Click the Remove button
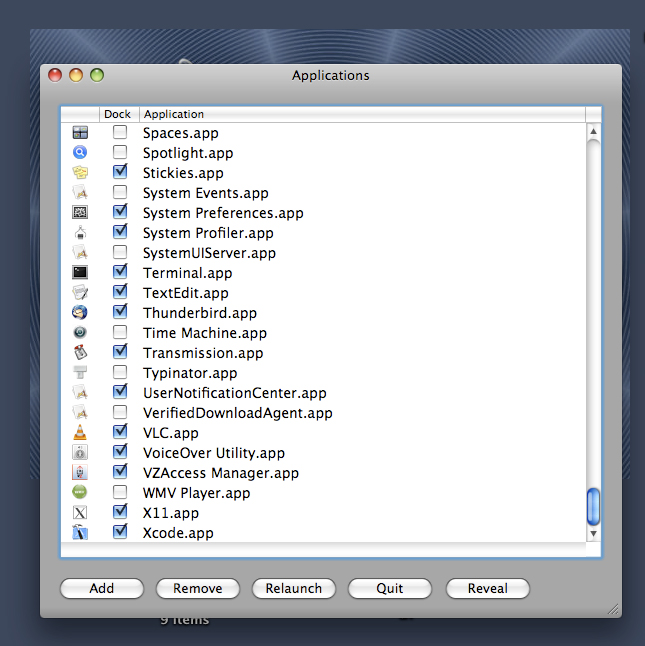The image size is (645, 646). (198, 588)
